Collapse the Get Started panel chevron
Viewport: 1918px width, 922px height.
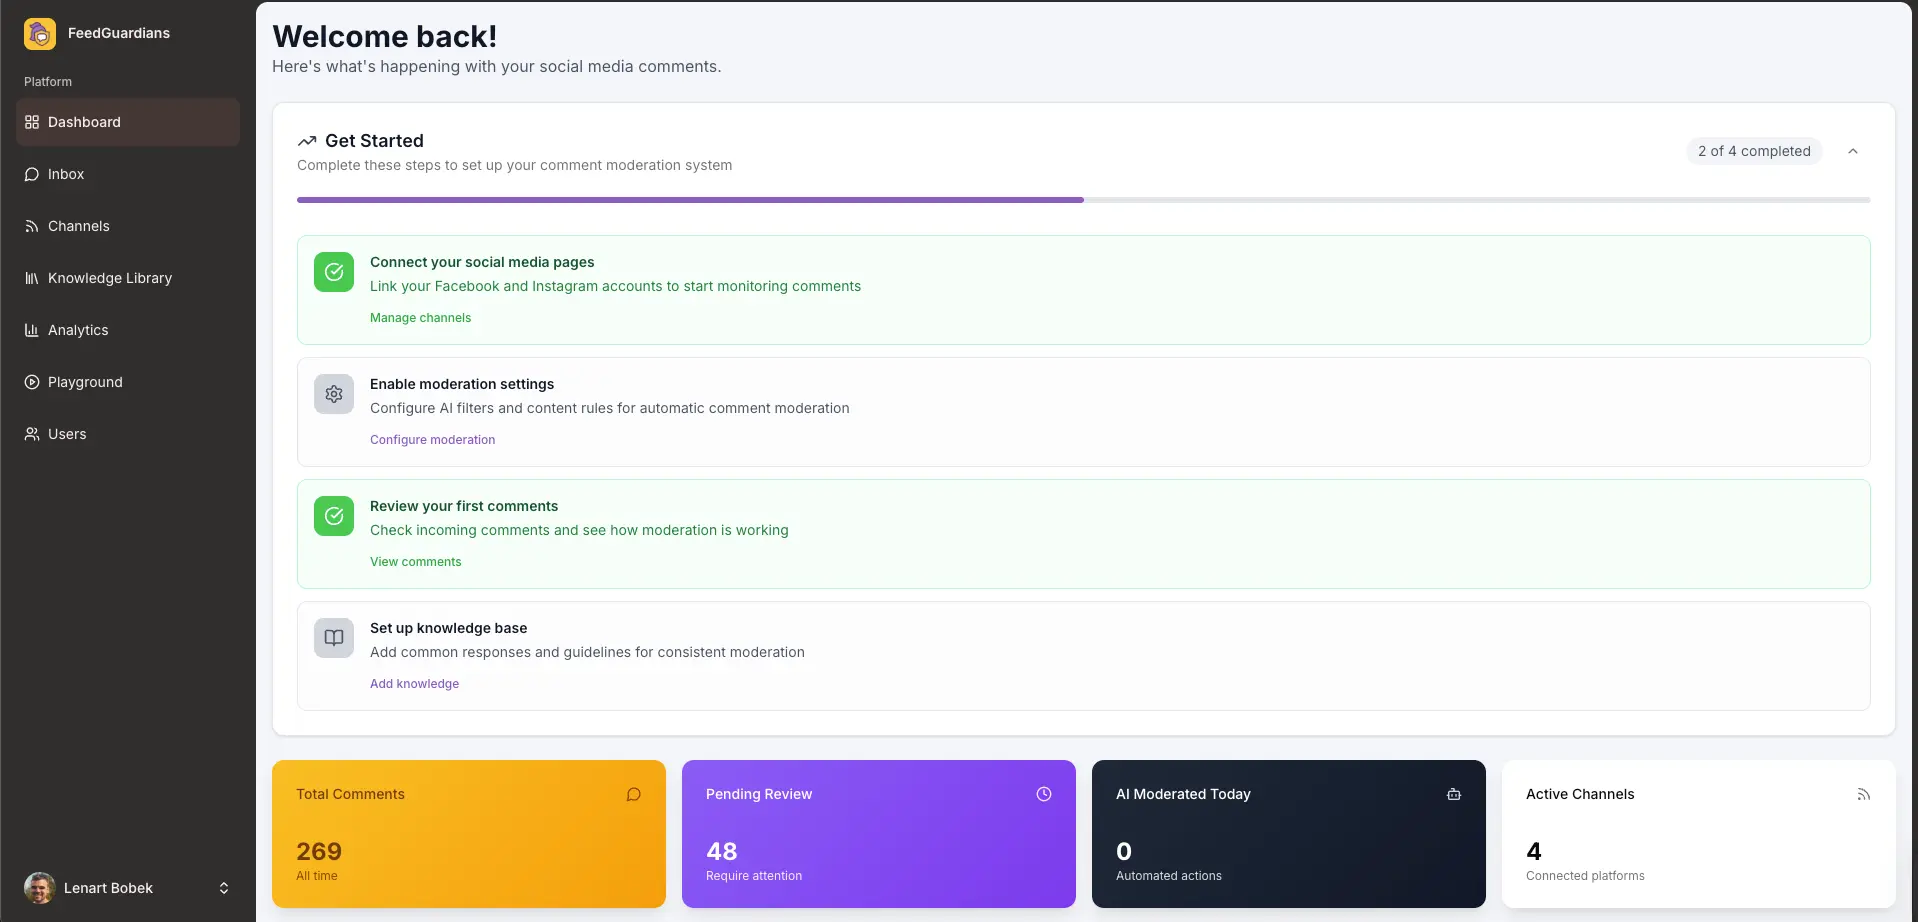pyautogui.click(x=1853, y=151)
